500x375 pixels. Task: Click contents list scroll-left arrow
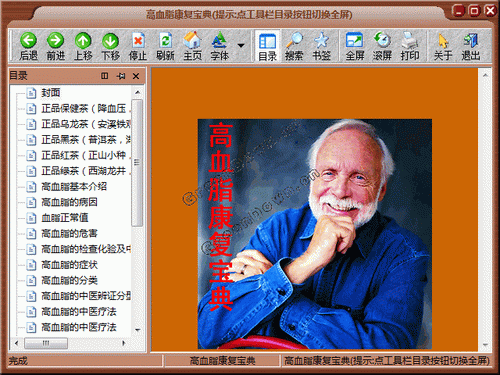(x=17, y=343)
